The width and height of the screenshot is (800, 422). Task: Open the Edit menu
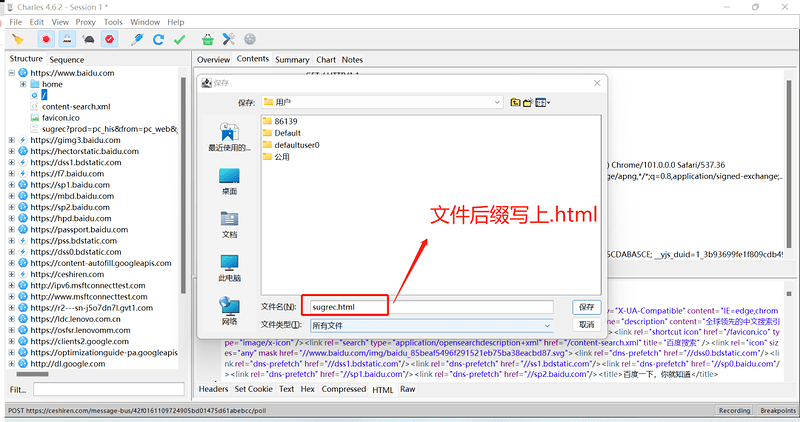(37, 22)
